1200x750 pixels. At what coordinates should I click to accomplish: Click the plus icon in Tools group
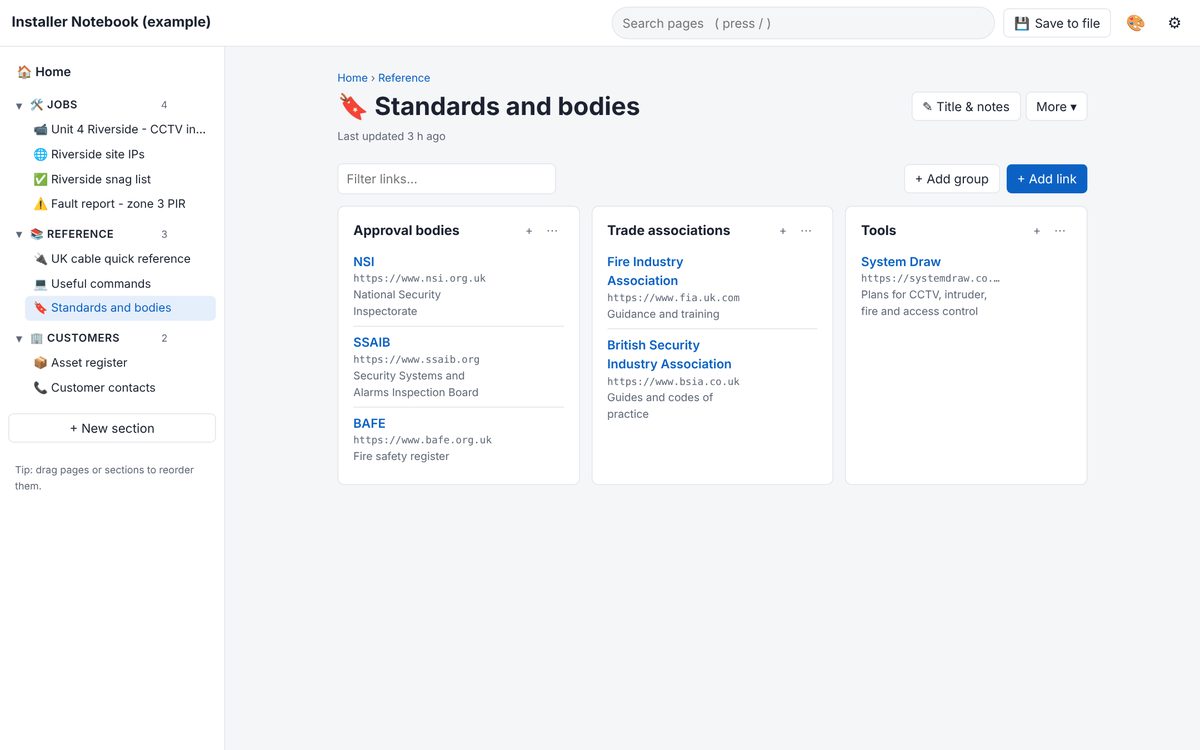1037,231
